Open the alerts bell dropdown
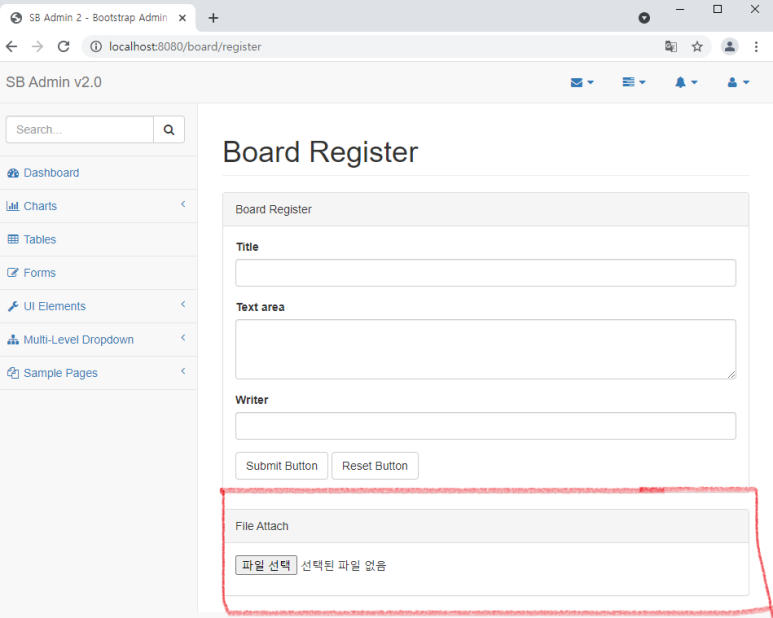 coord(686,82)
